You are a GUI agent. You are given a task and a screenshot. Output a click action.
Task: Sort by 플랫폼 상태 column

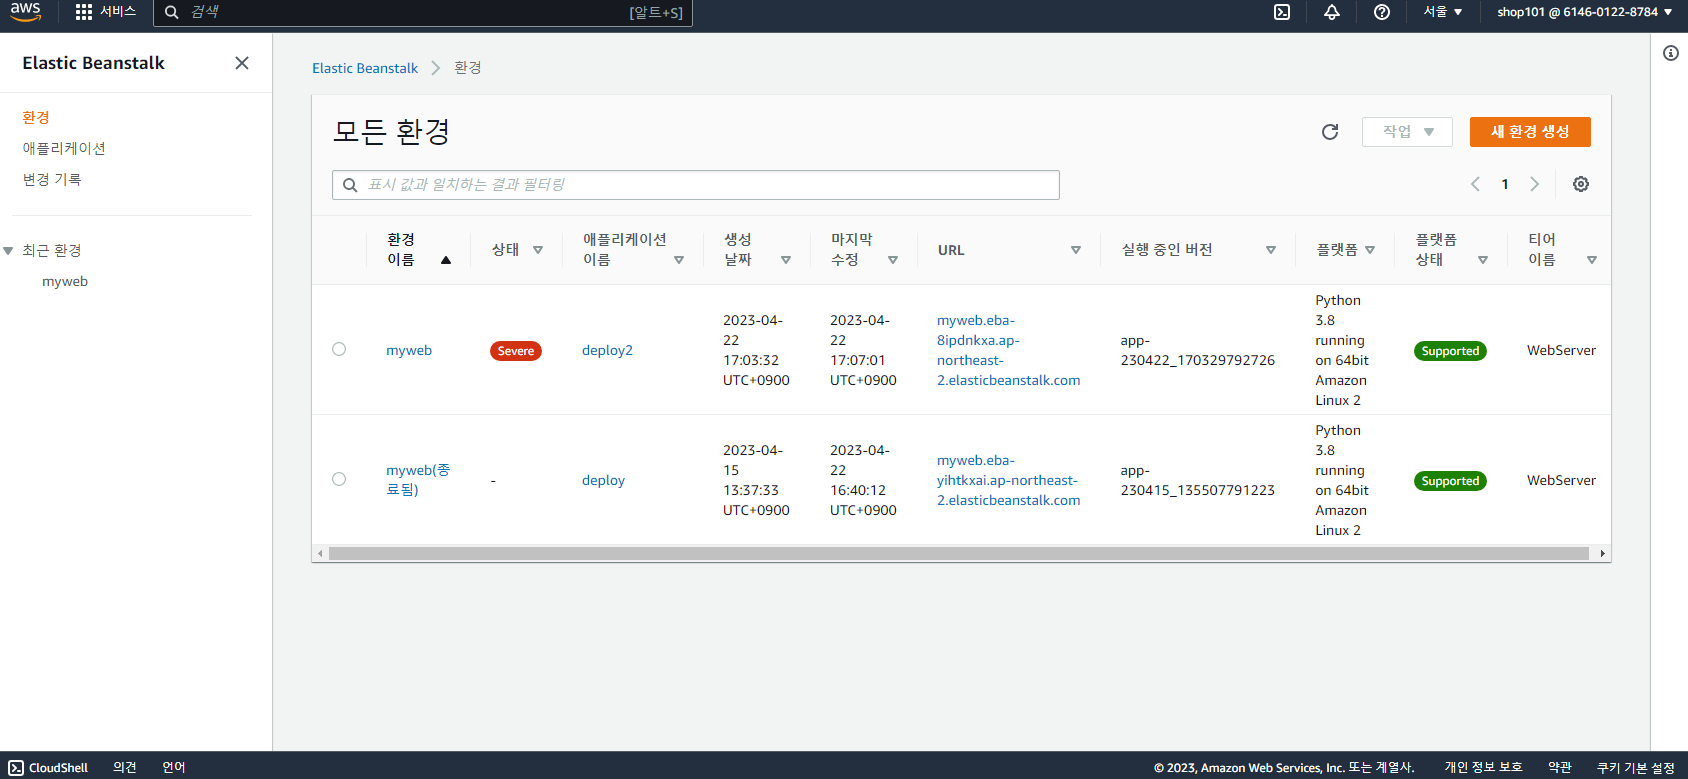click(1483, 260)
